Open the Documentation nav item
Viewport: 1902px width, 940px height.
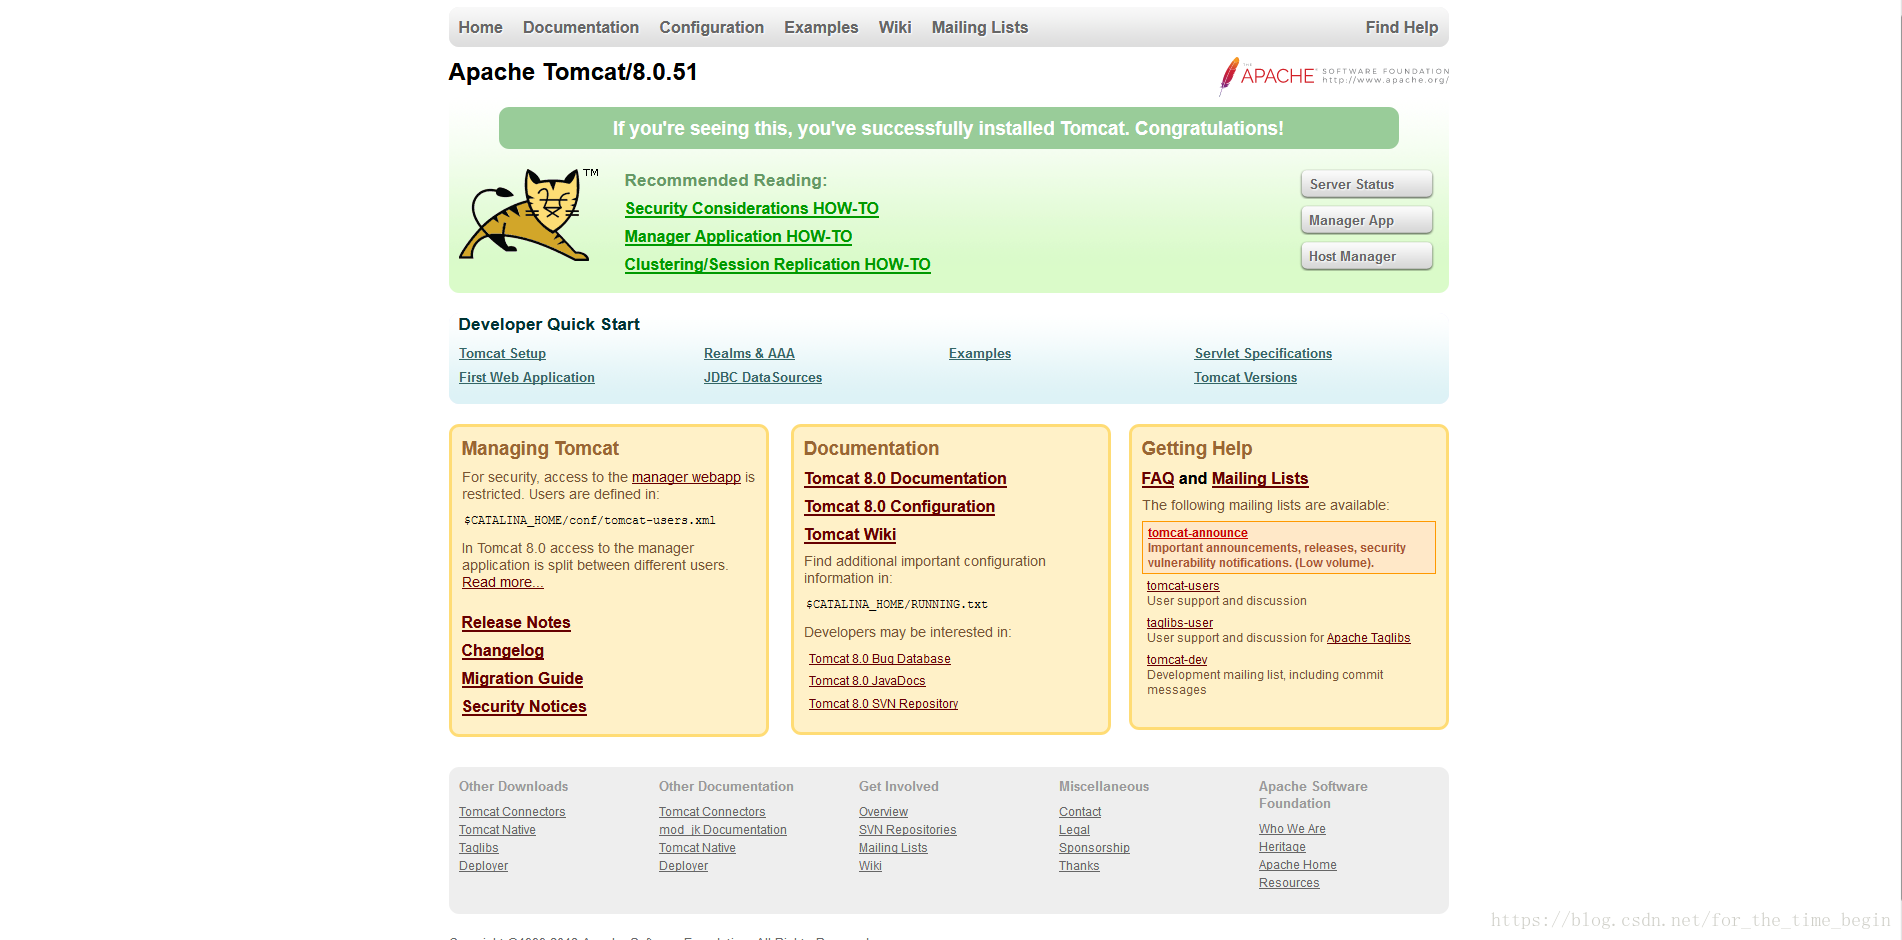(x=580, y=27)
